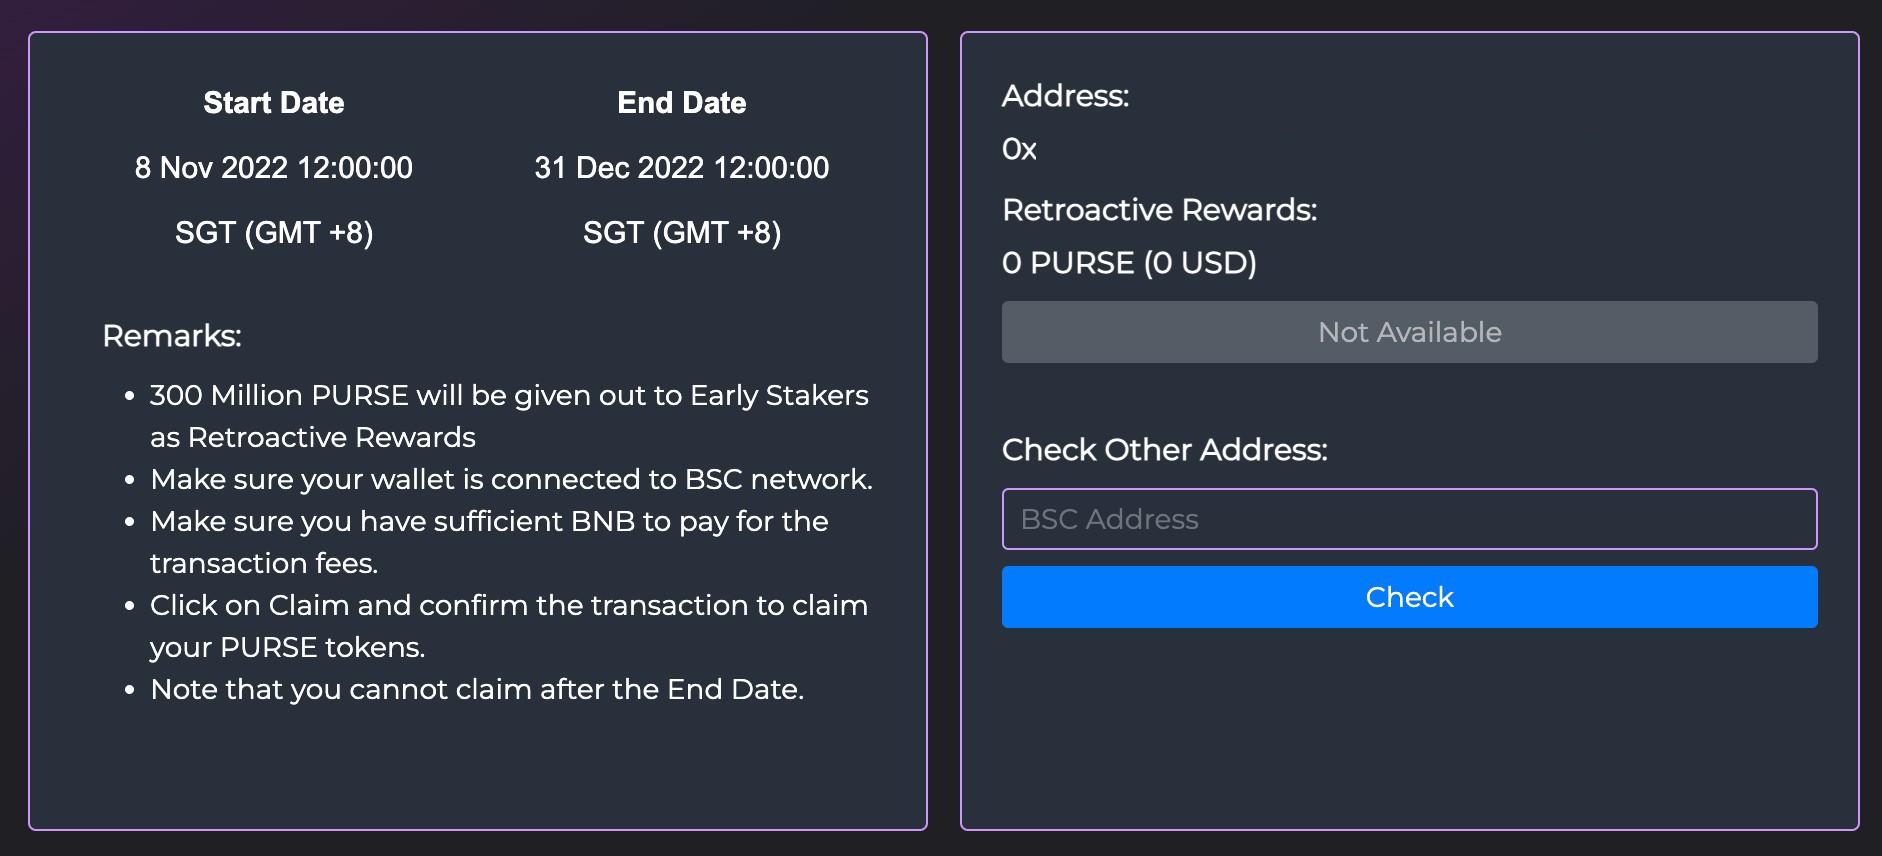The width and height of the screenshot is (1882, 856).
Task: Click the 0 PURSE (0 USD) amount
Action: coord(1129,263)
